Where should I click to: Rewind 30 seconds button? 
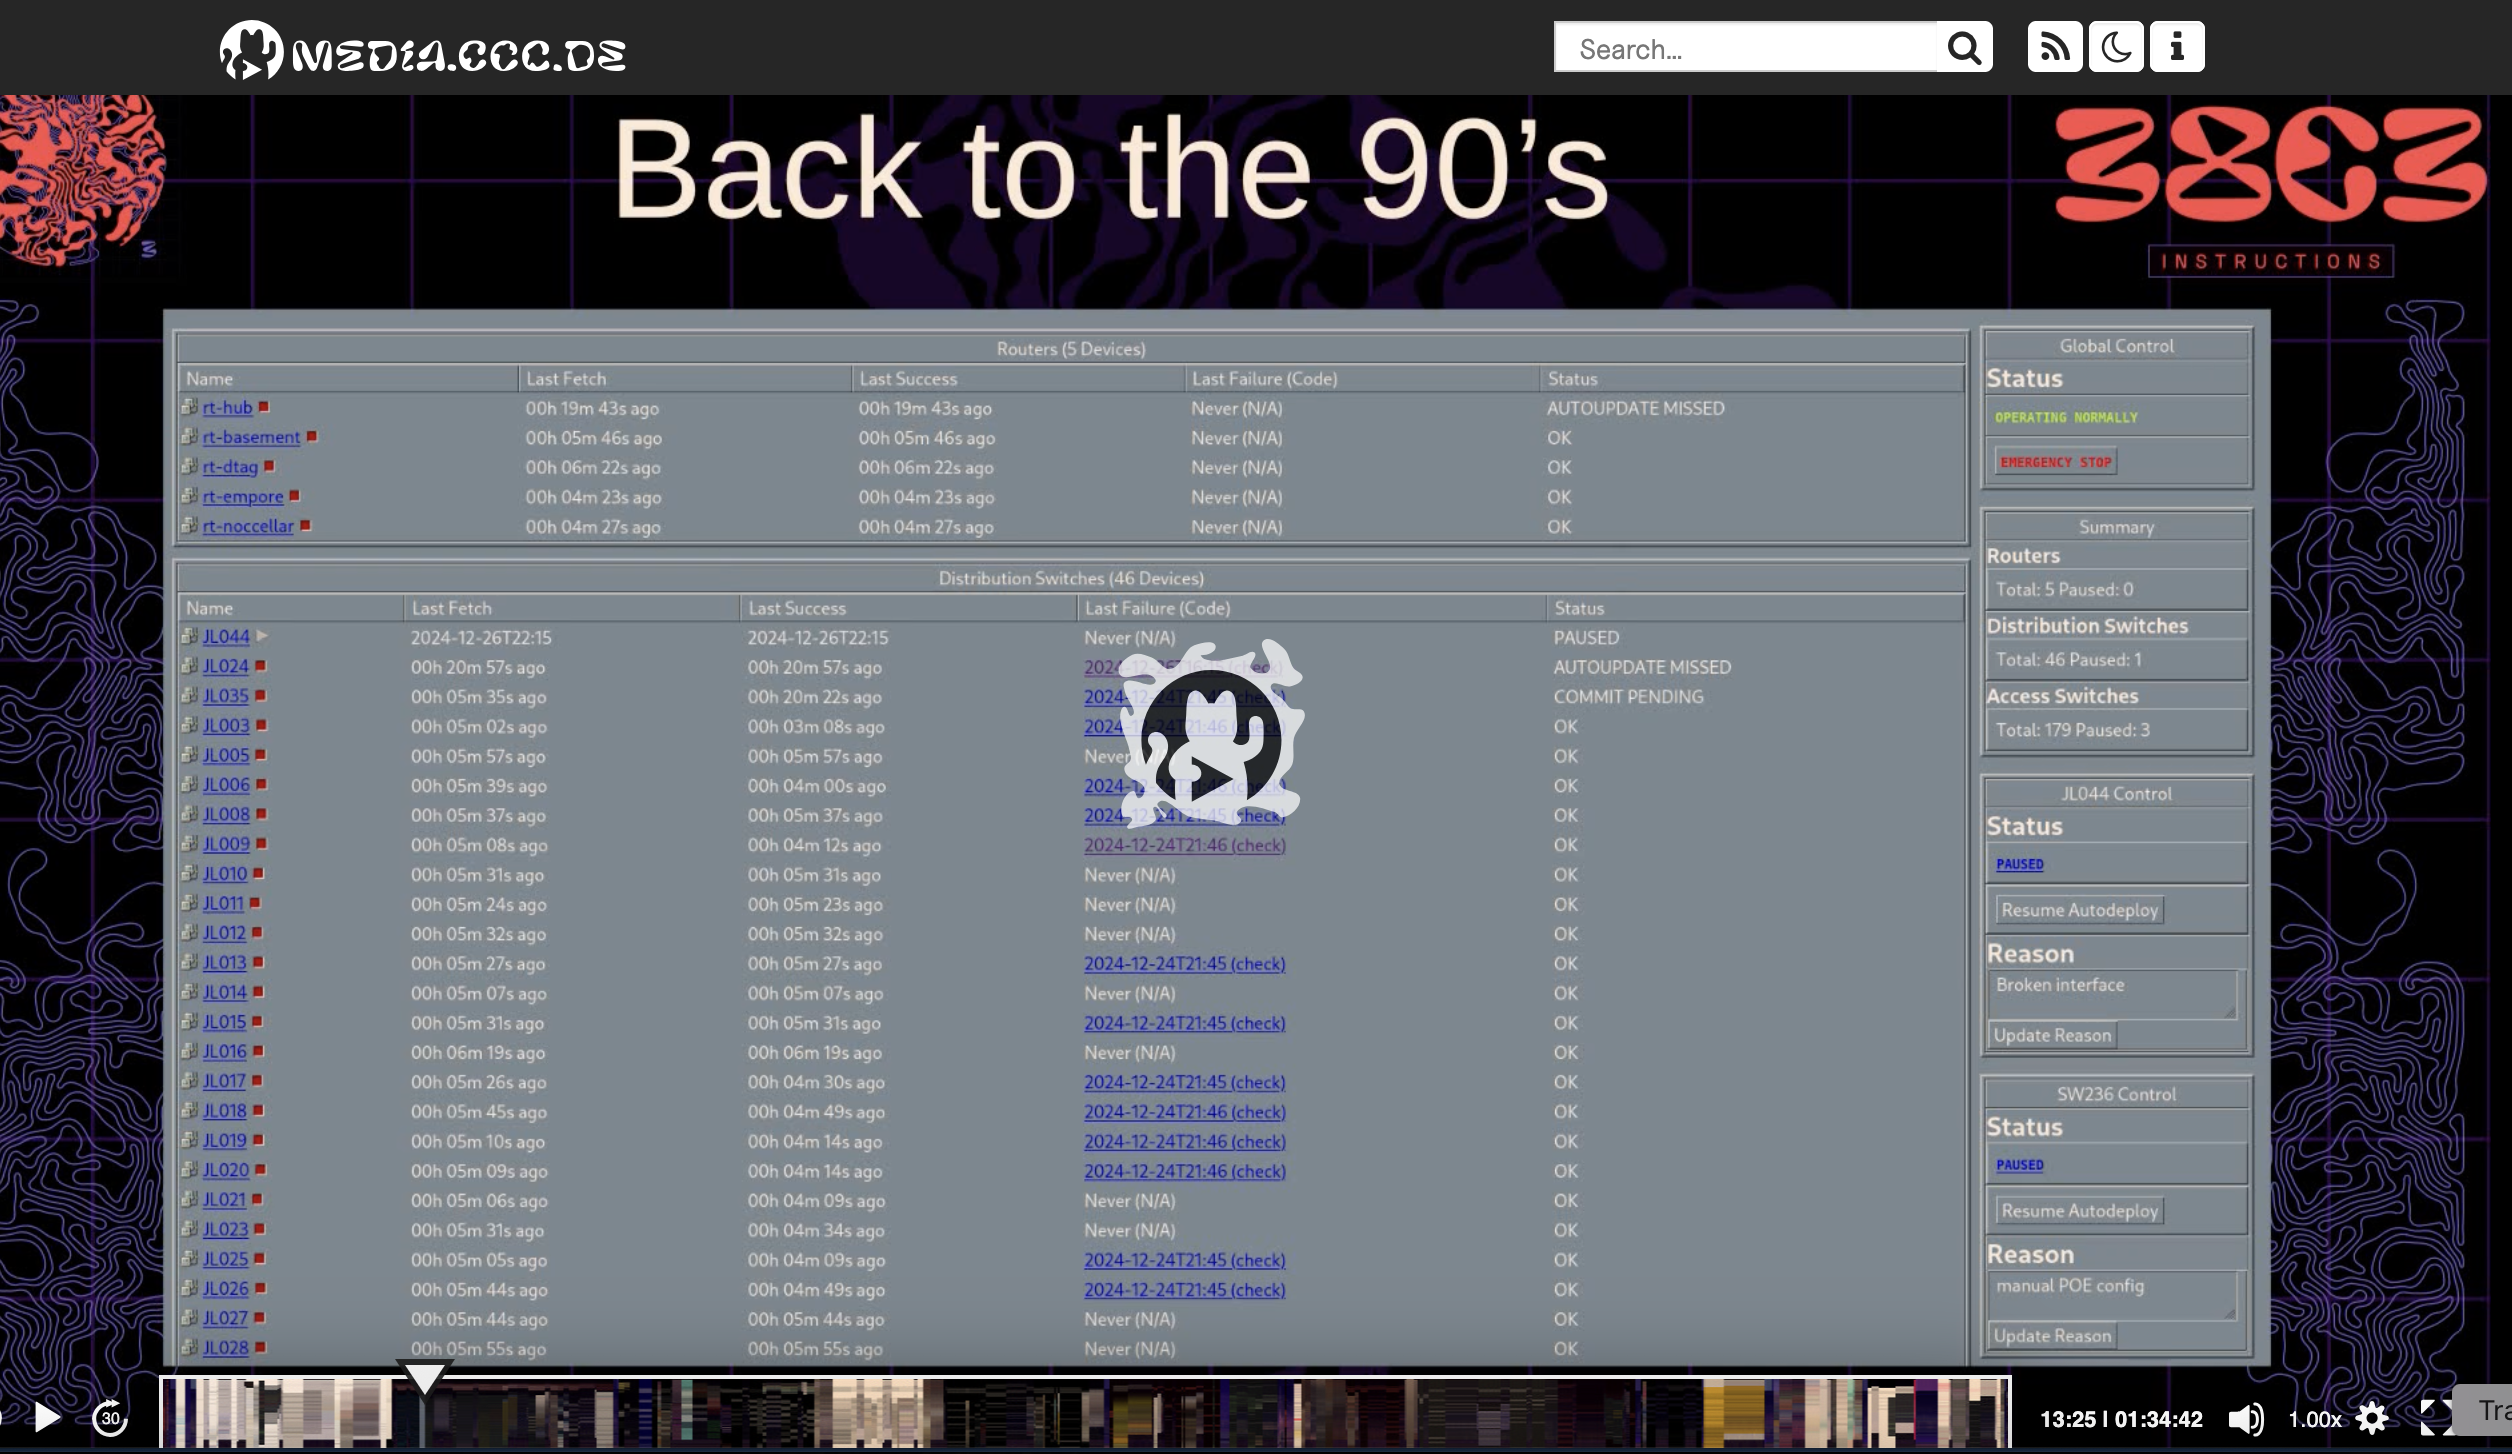(x=110, y=1417)
